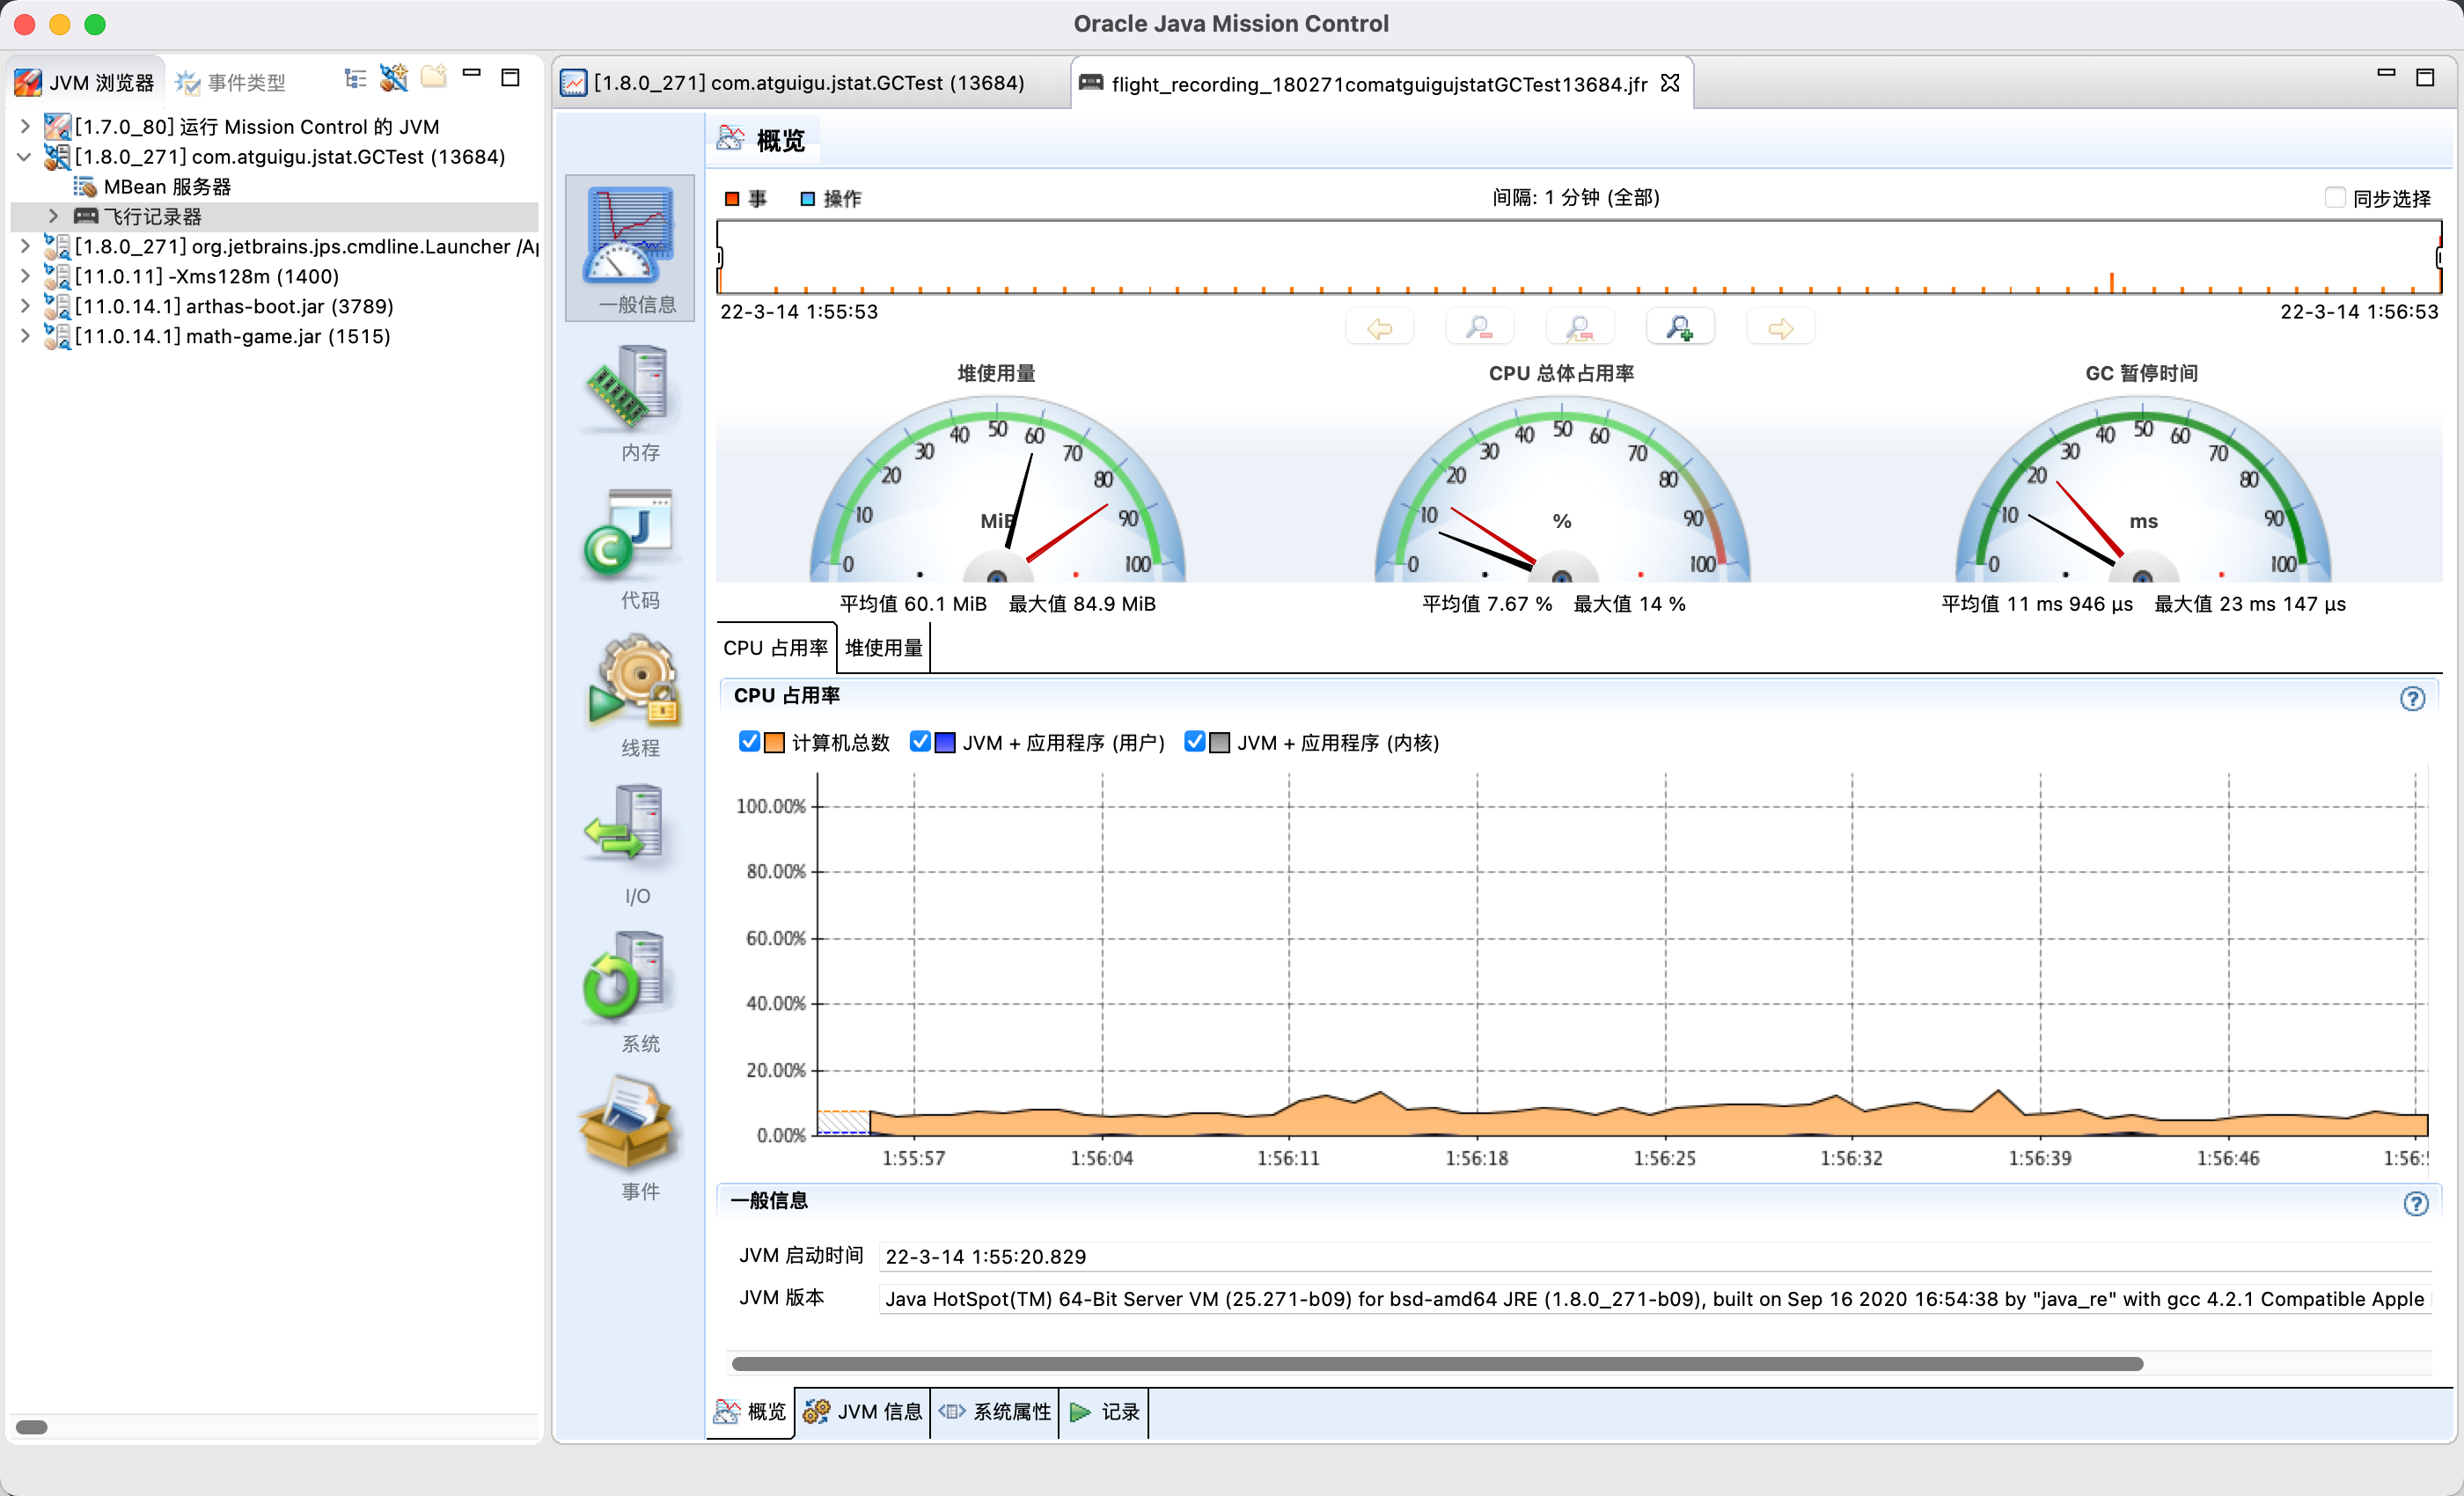Select the 堆使用量 chart tab
The image size is (2464, 1496).
(x=883, y=647)
